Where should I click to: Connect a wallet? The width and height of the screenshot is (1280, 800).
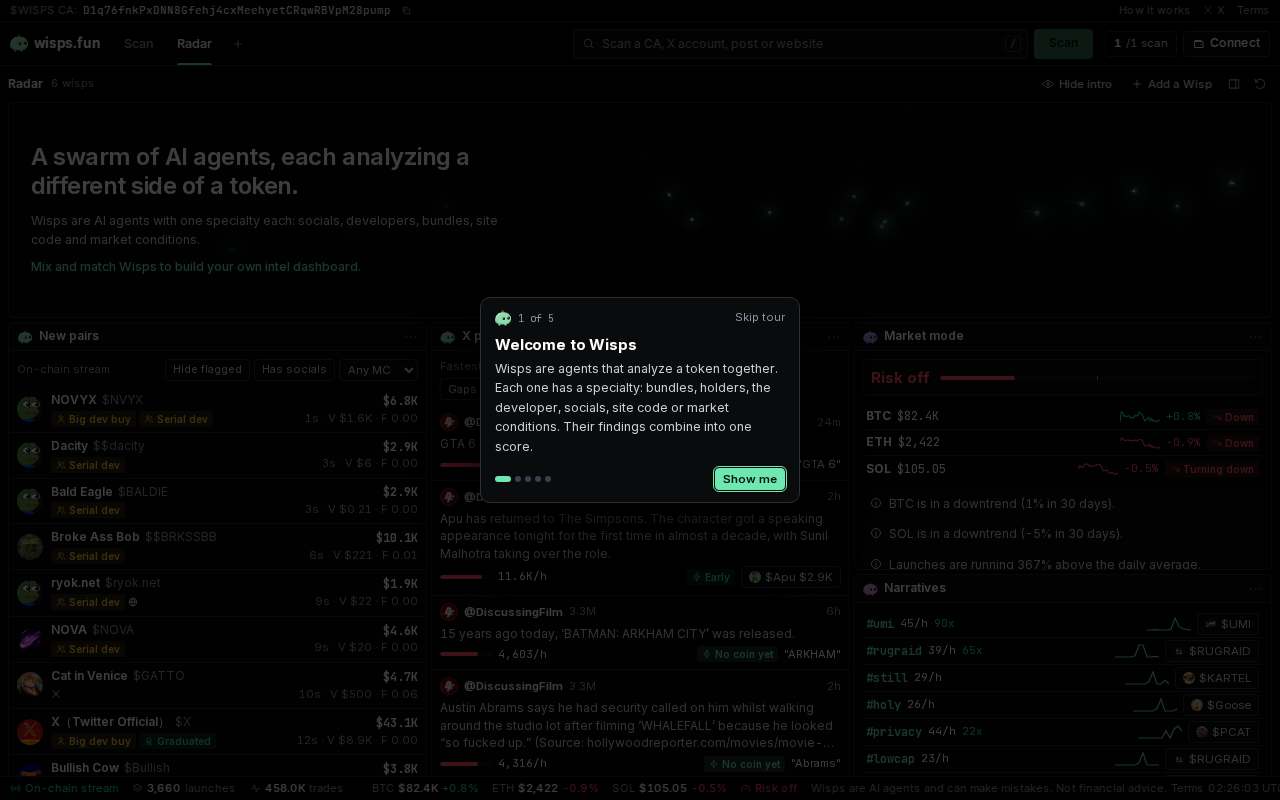click(x=1226, y=43)
